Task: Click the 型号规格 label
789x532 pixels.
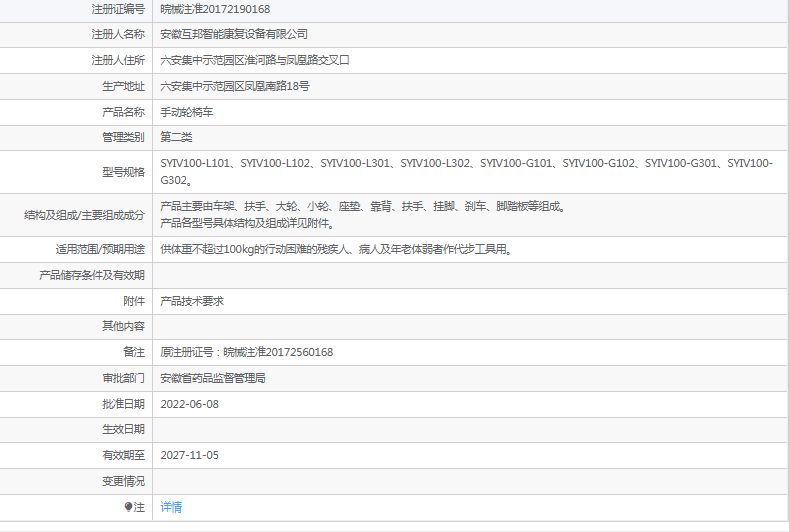Action: [124, 172]
